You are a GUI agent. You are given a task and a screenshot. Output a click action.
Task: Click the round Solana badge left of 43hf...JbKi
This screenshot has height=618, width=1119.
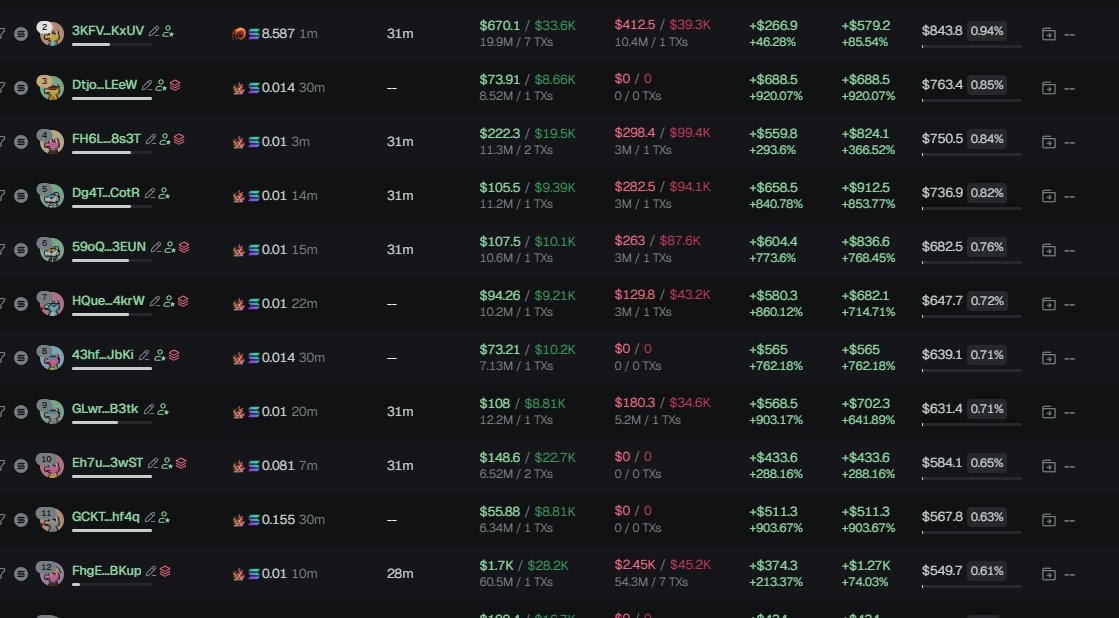22,358
